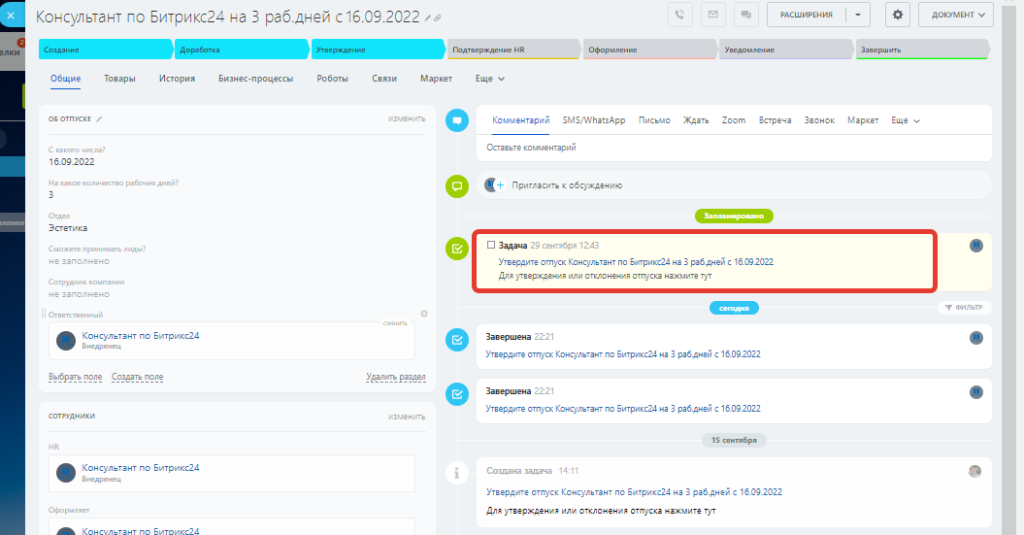This screenshot has height=535, width=1024.
Task: Set stage to Уведомление
Action: (786, 50)
